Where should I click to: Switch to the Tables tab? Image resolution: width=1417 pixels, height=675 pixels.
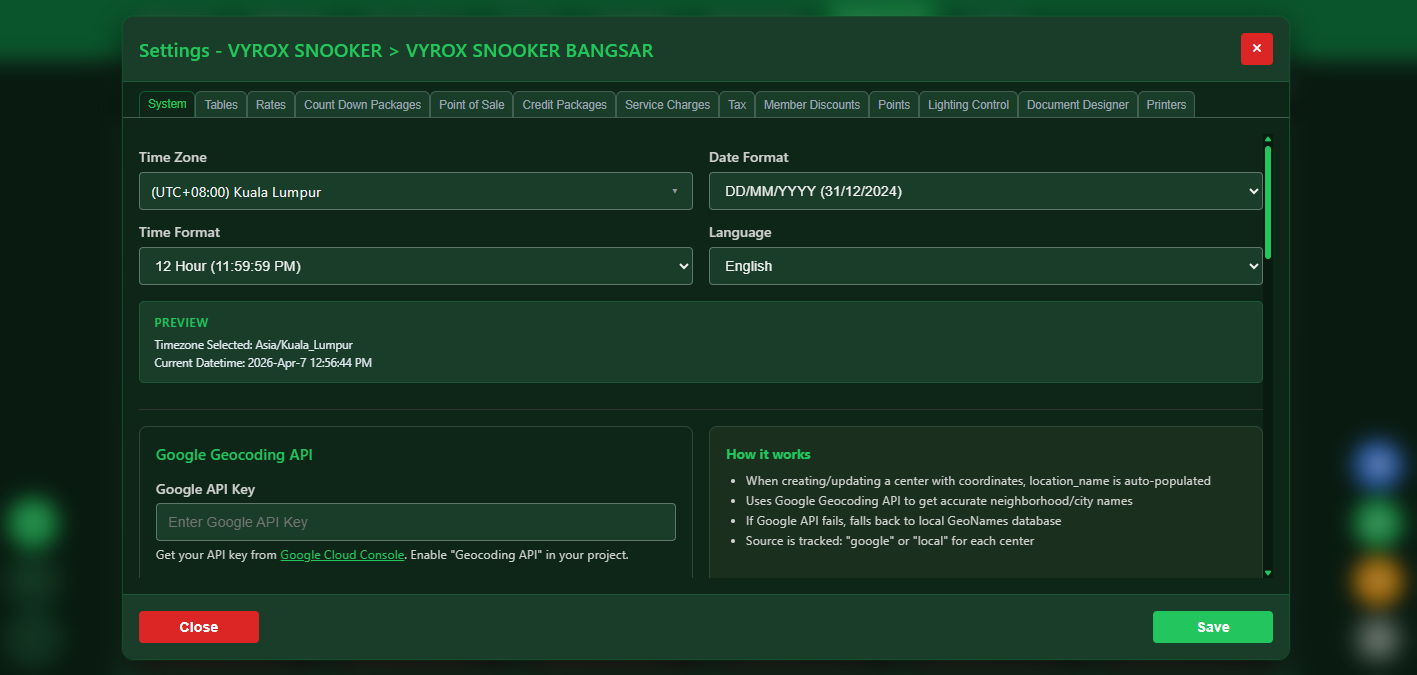[220, 104]
